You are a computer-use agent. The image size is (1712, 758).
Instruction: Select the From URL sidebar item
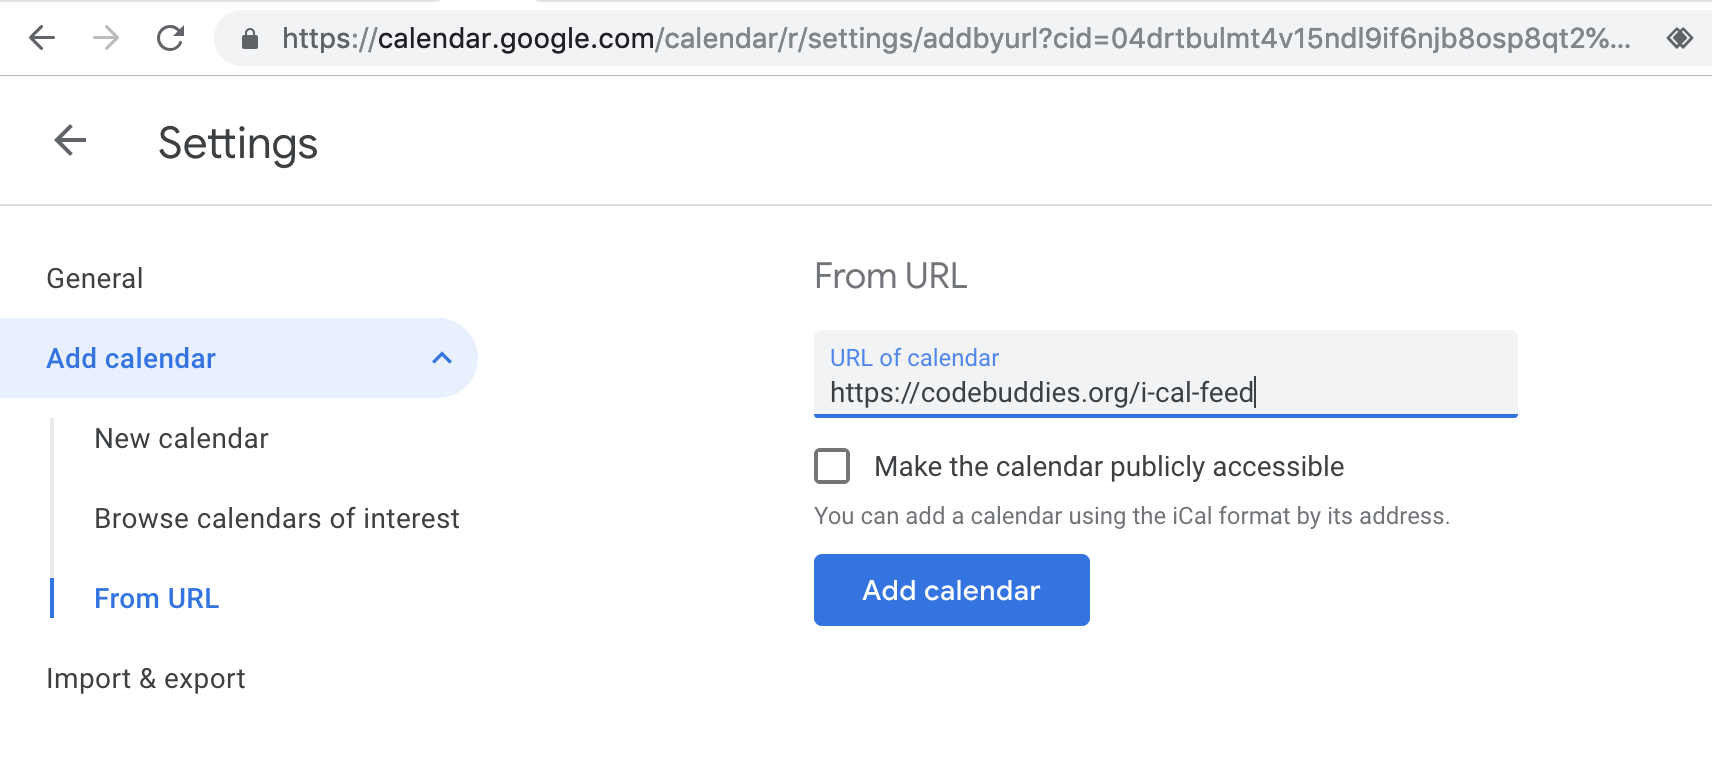point(157,598)
